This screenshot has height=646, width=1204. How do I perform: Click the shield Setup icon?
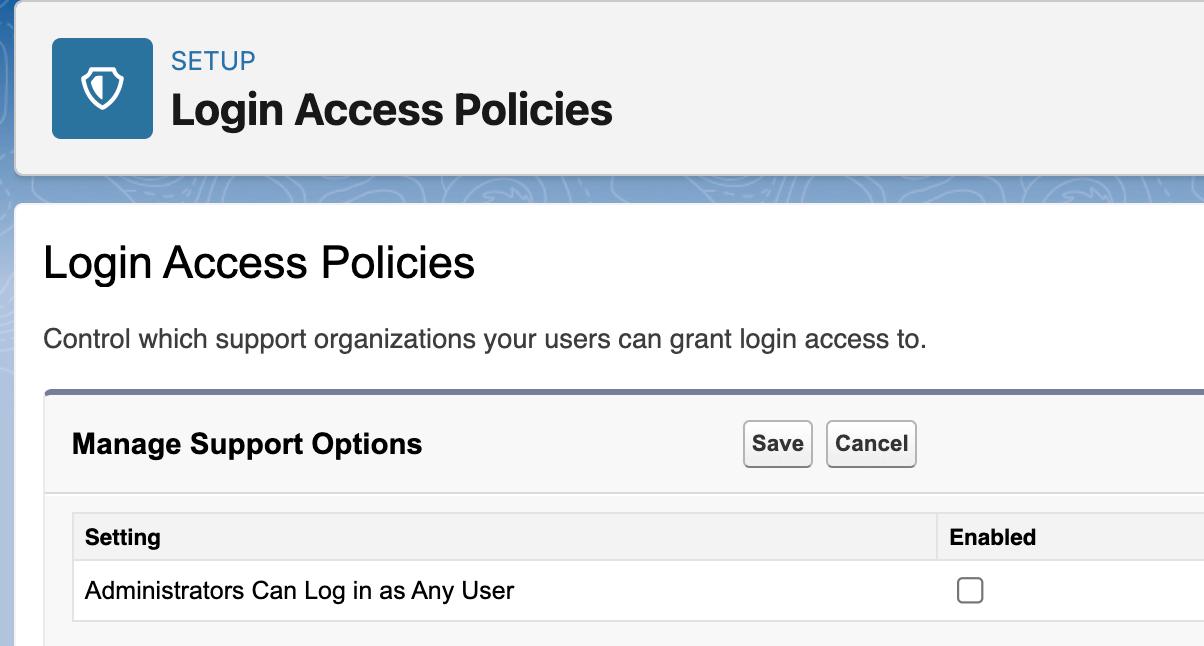102,88
